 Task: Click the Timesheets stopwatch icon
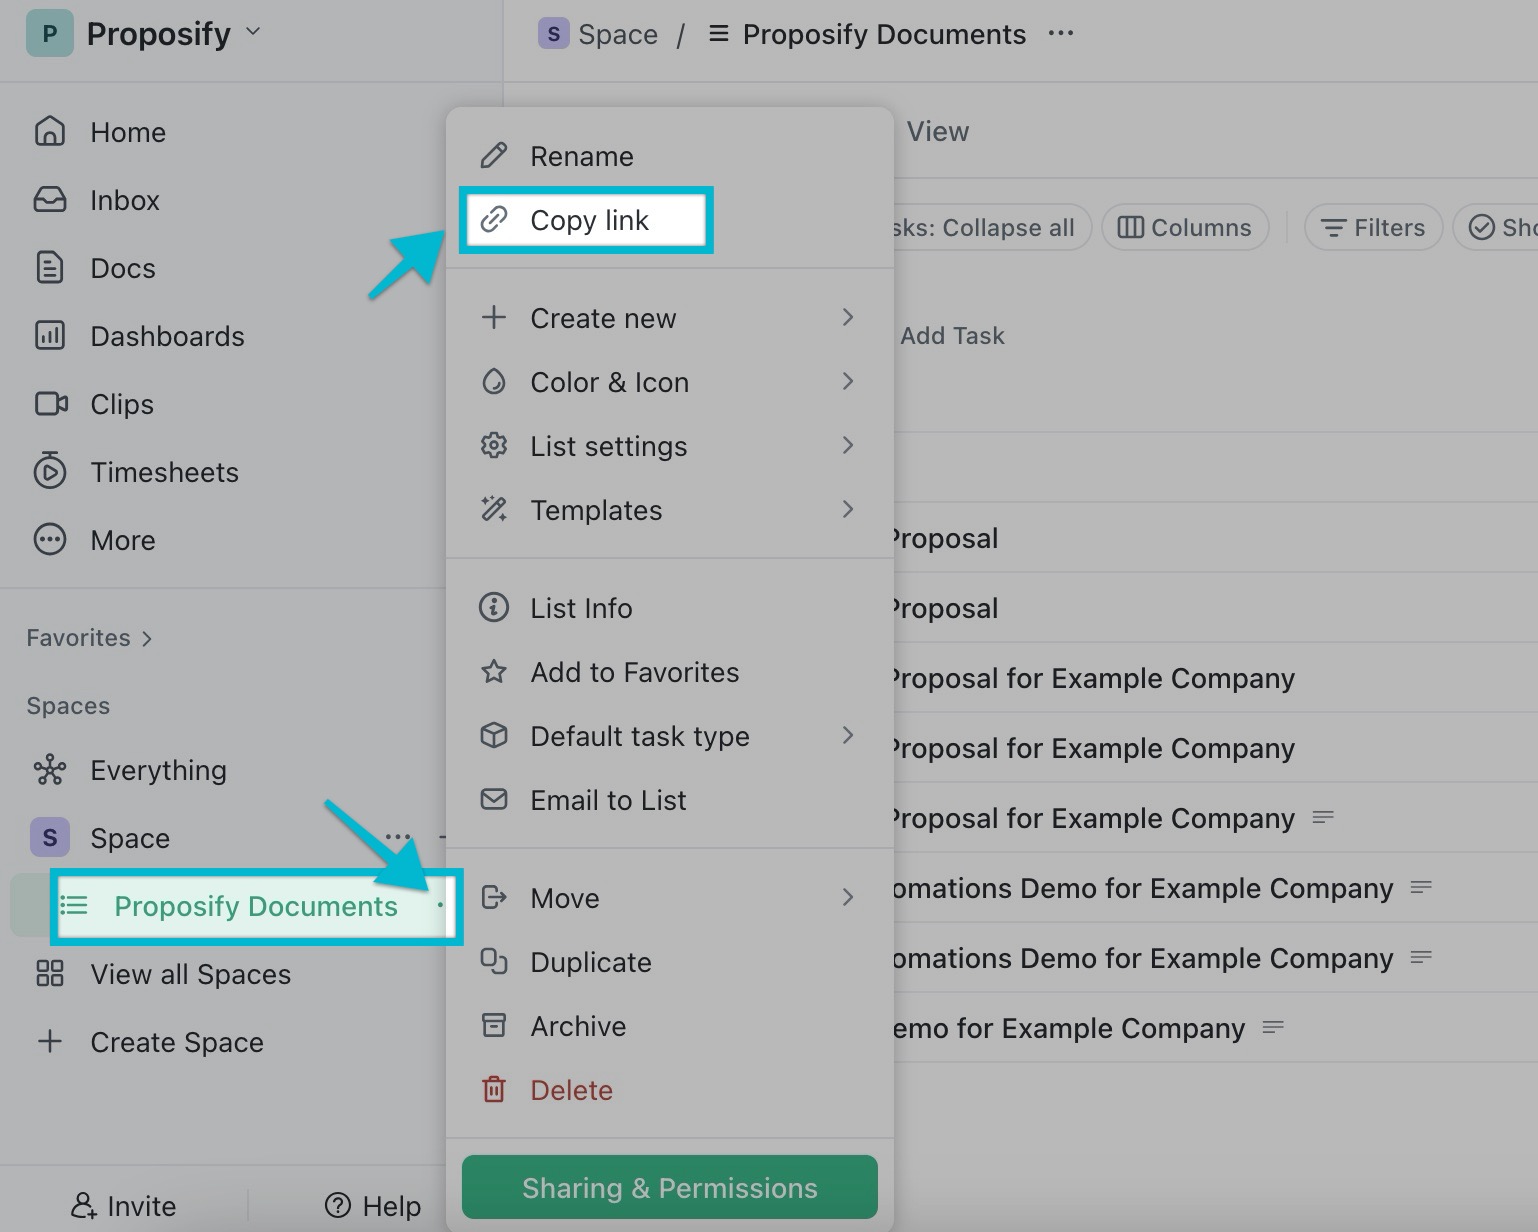coord(50,471)
